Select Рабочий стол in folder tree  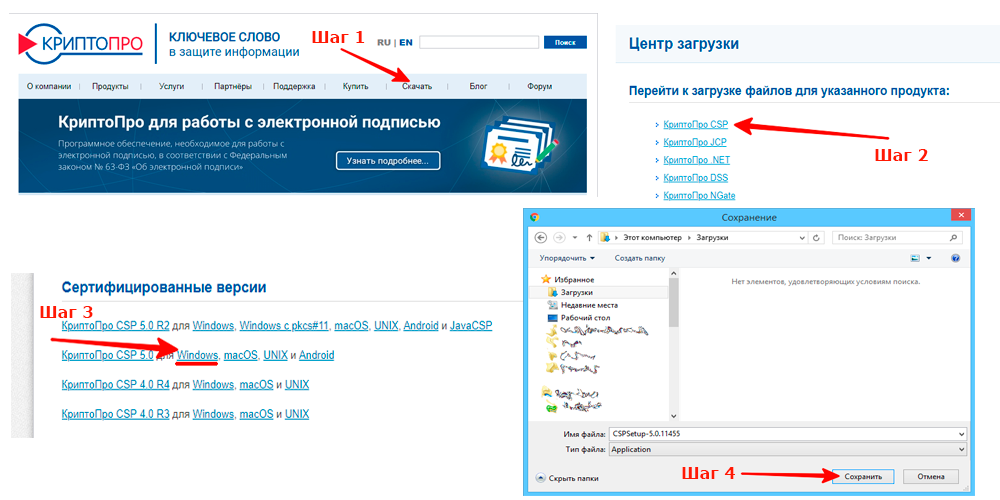pyautogui.click(x=578, y=318)
